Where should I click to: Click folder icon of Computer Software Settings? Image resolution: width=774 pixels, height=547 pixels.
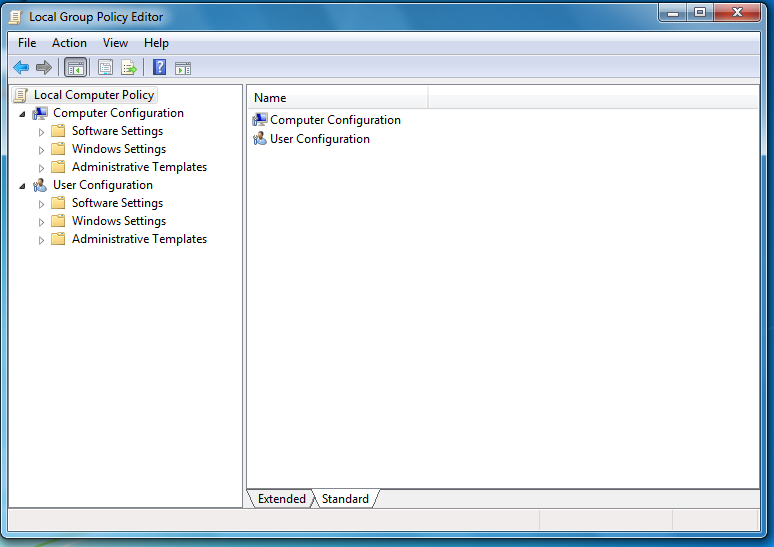pyautogui.click(x=58, y=131)
